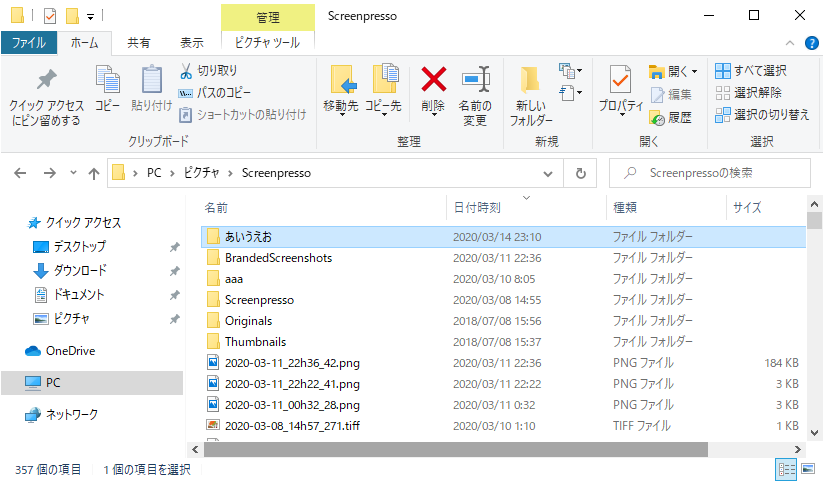
Task: Open the ピクチャ ツール tab
Action: [x=267, y=43]
